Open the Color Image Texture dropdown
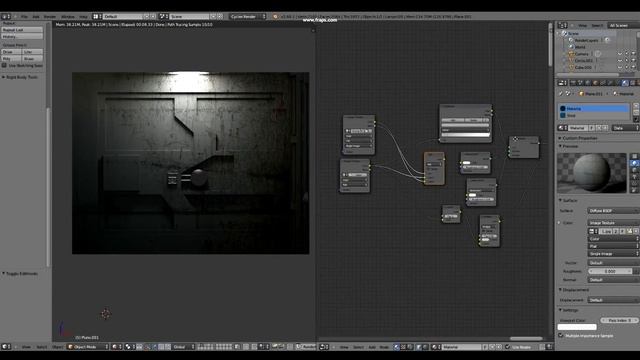640x360 pixels. [x=613, y=223]
